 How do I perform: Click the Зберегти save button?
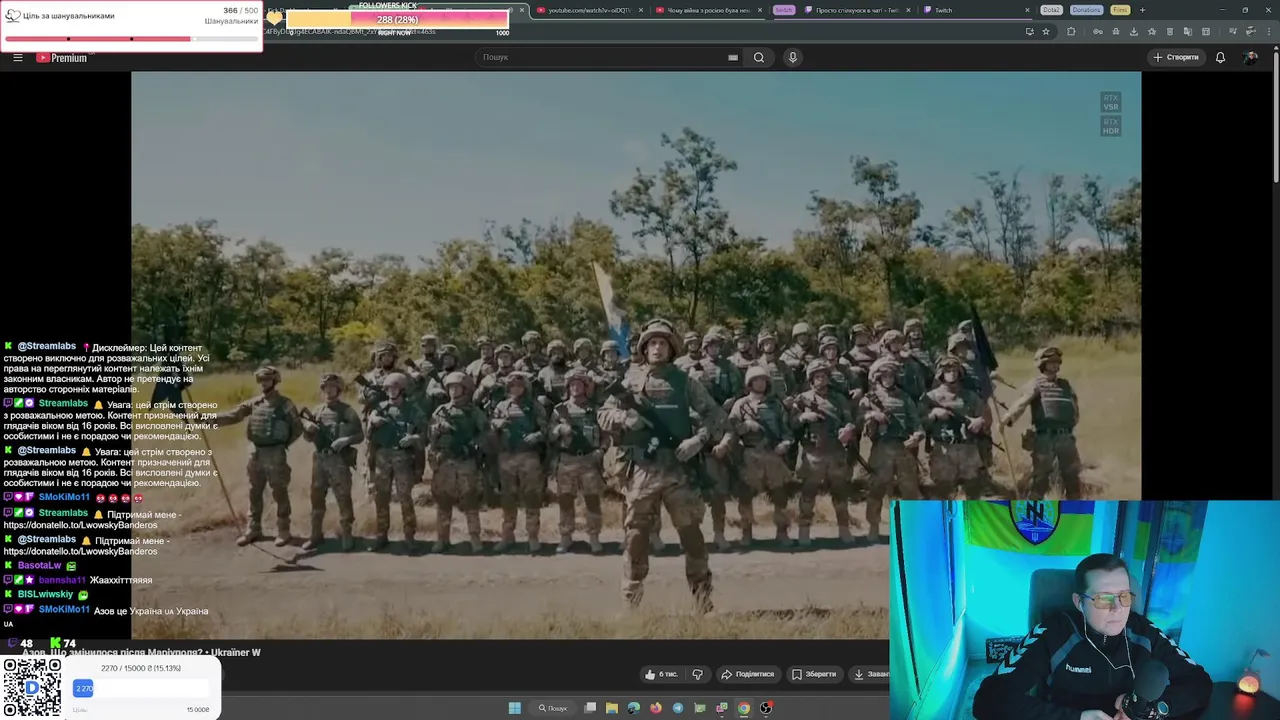coord(814,674)
